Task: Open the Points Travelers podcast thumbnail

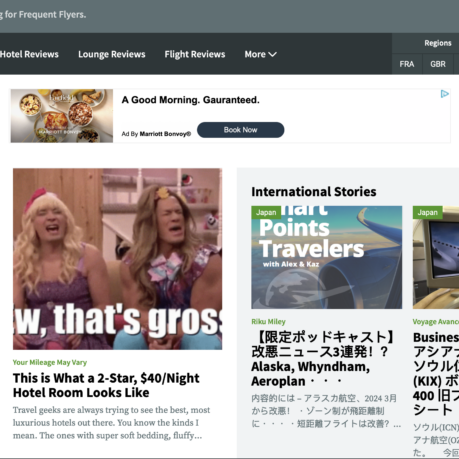Action: 327,257
